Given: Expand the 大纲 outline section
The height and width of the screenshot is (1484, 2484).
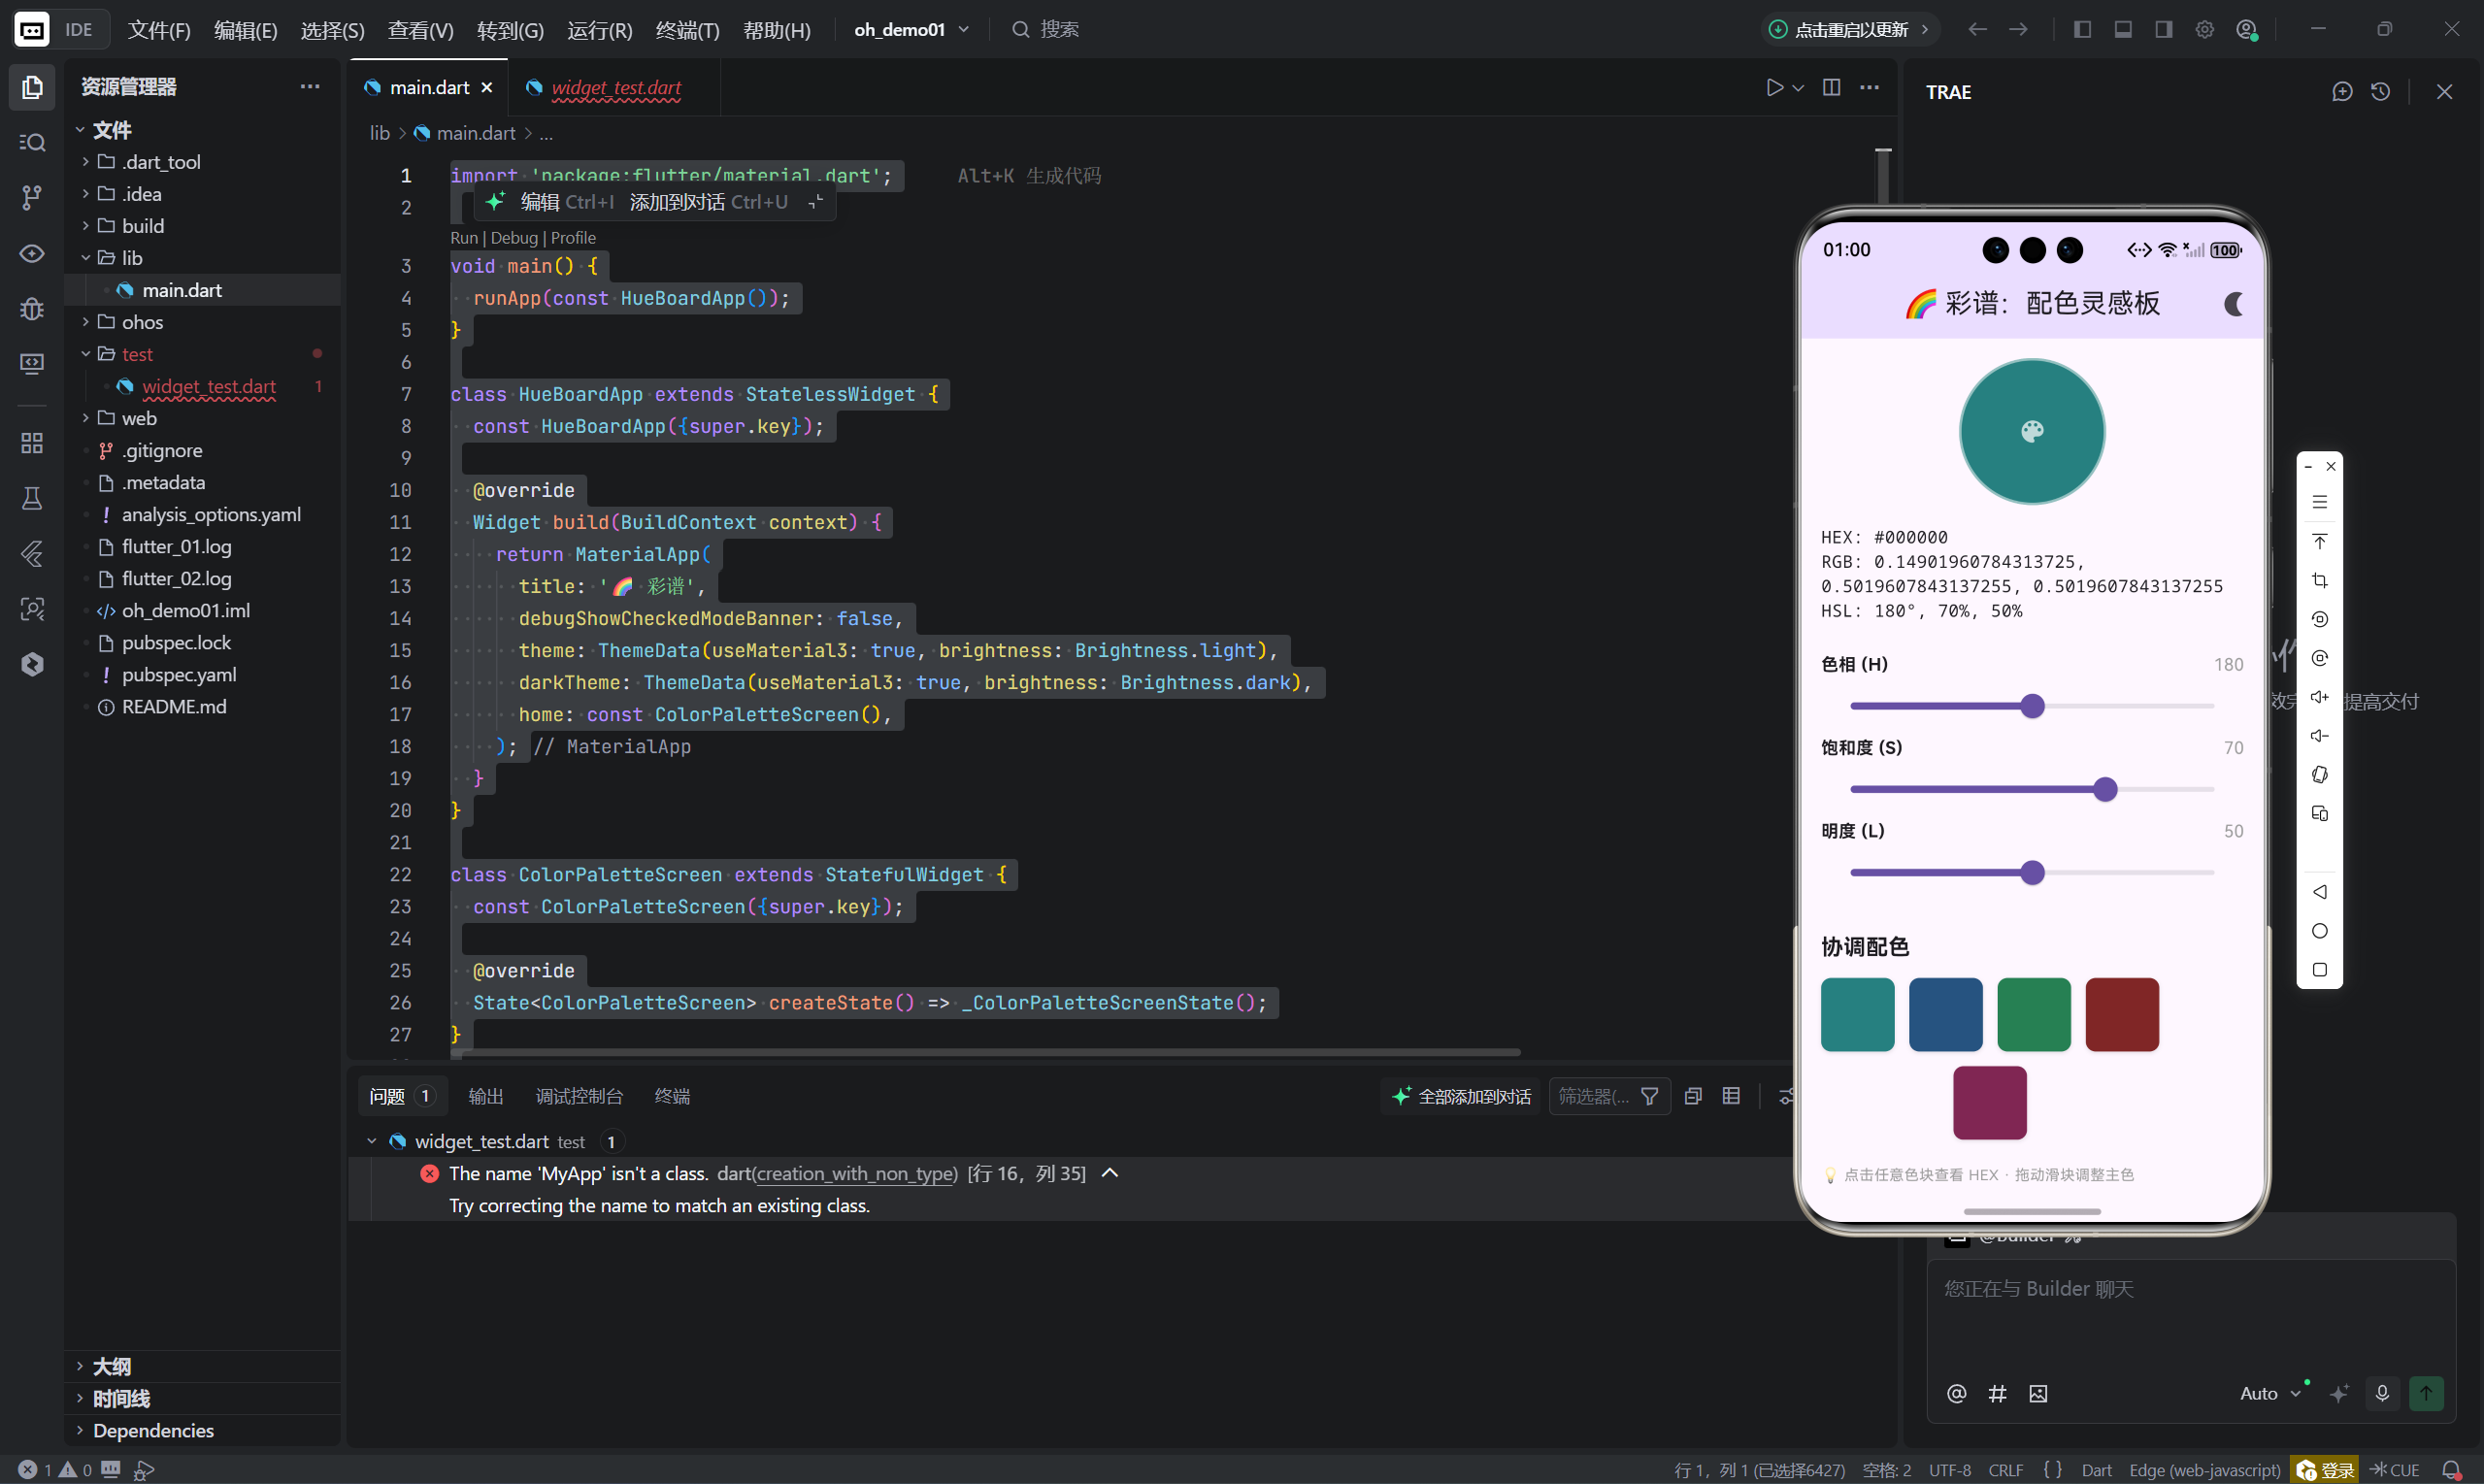Looking at the screenshot, I should click(x=111, y=1366).
